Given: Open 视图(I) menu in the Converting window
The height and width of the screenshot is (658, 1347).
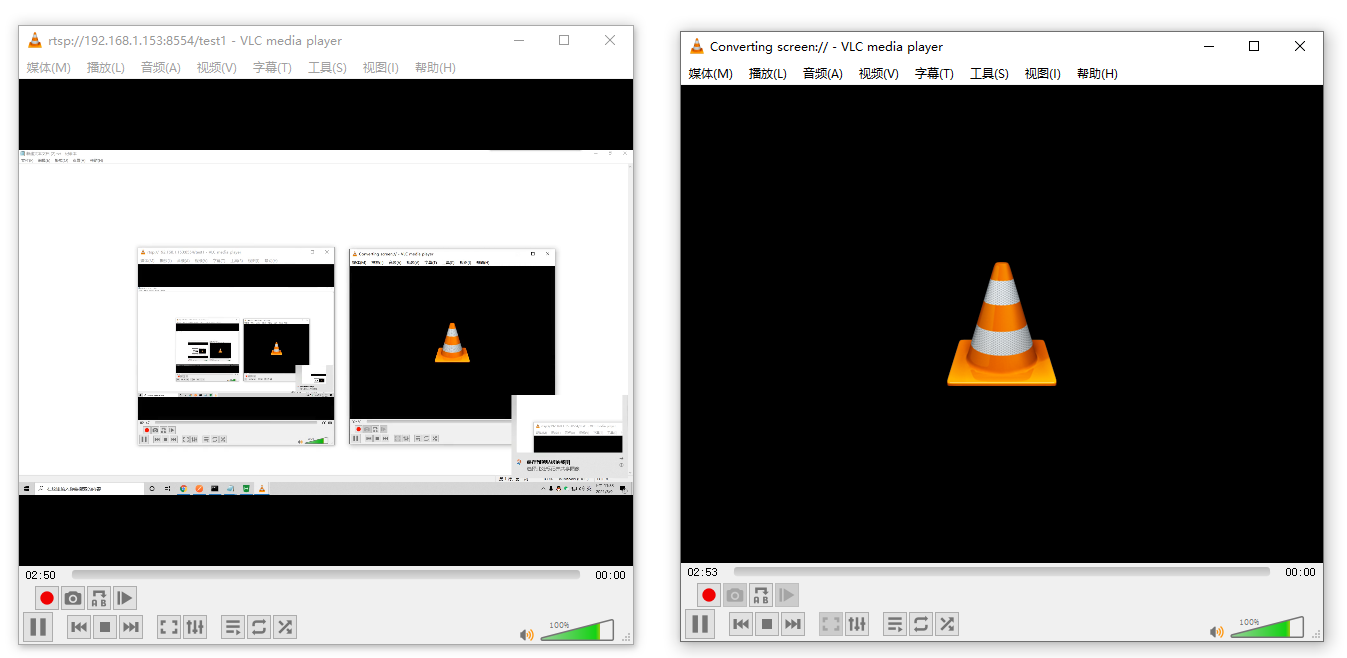Looking at the screenshot, I should point(1043,74).
